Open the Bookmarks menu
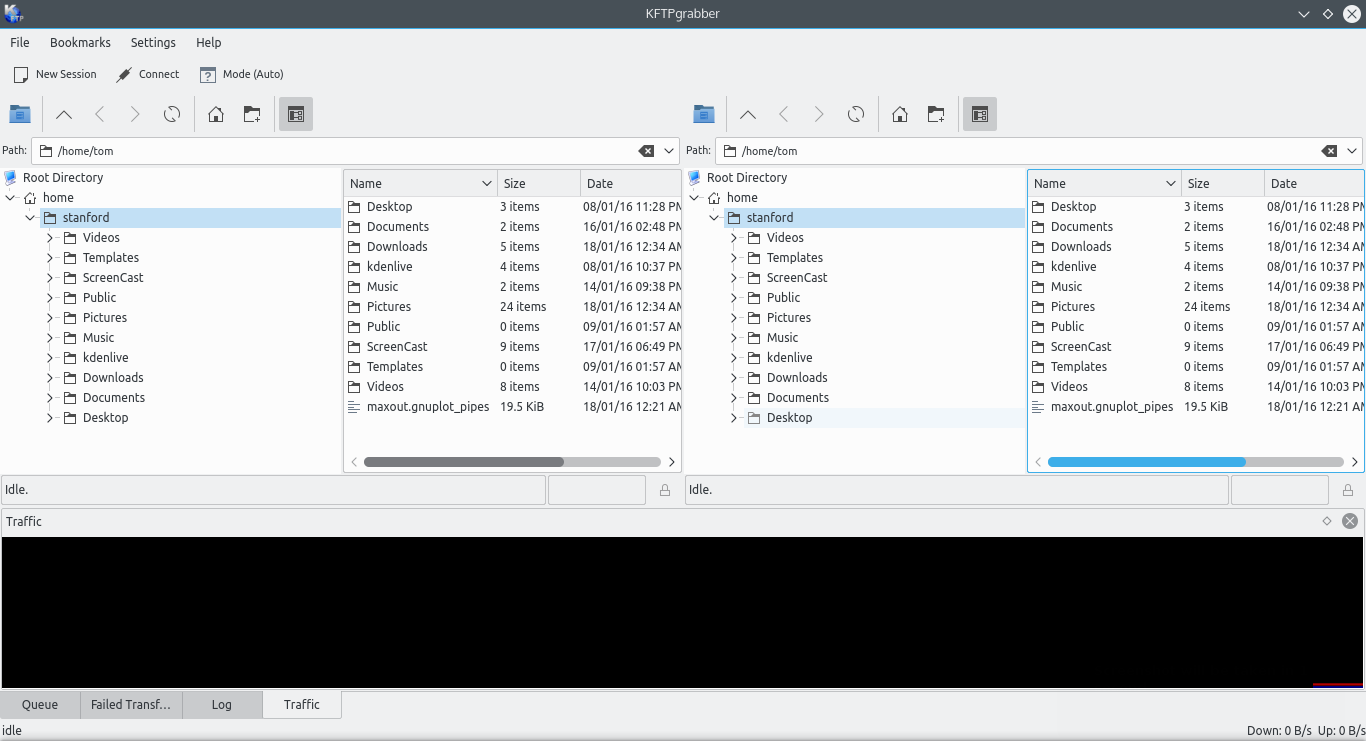1366x741 pixels. click(80, 43)
